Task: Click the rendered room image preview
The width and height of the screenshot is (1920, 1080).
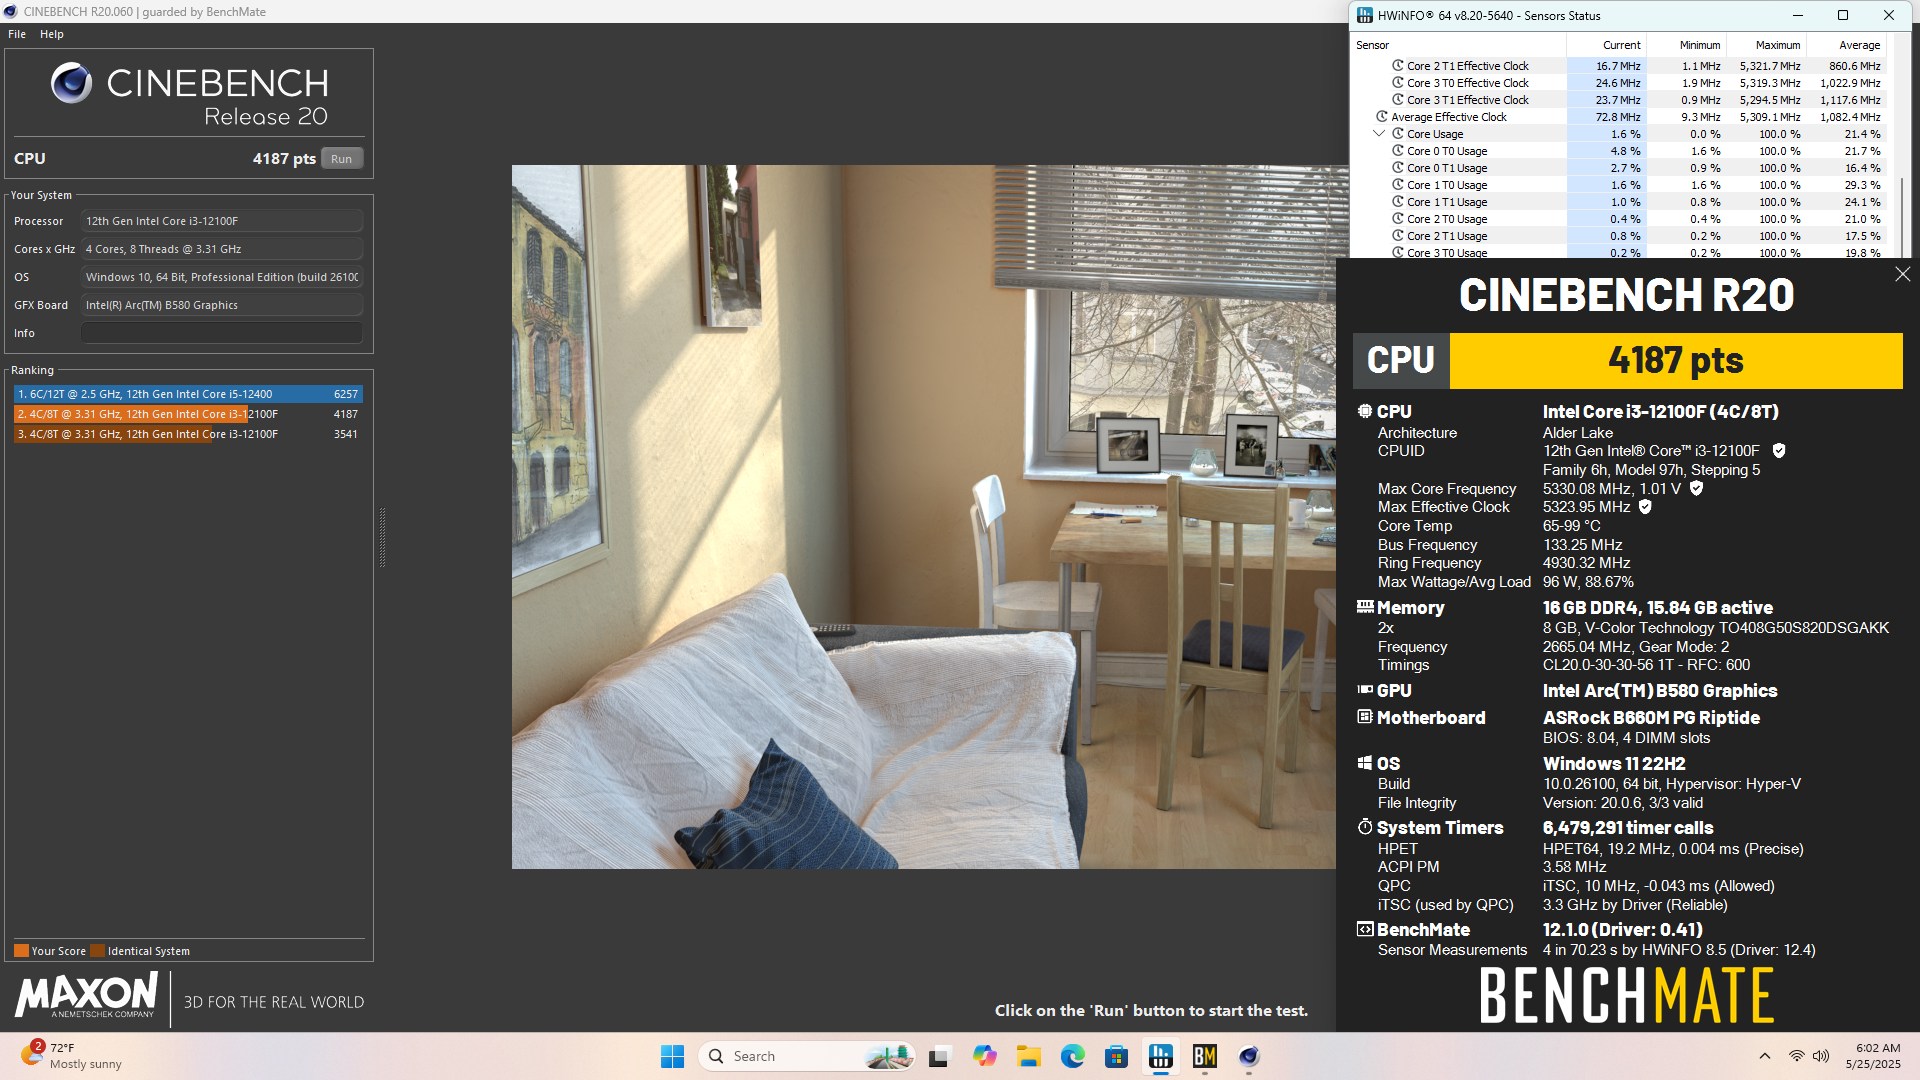Action: pos(923,517)
